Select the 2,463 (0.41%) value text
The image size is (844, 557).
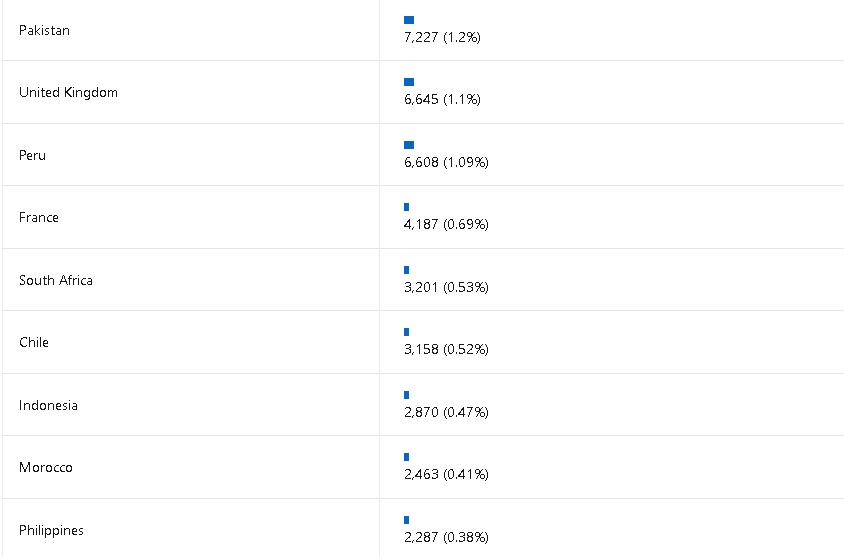click(446, 474)
